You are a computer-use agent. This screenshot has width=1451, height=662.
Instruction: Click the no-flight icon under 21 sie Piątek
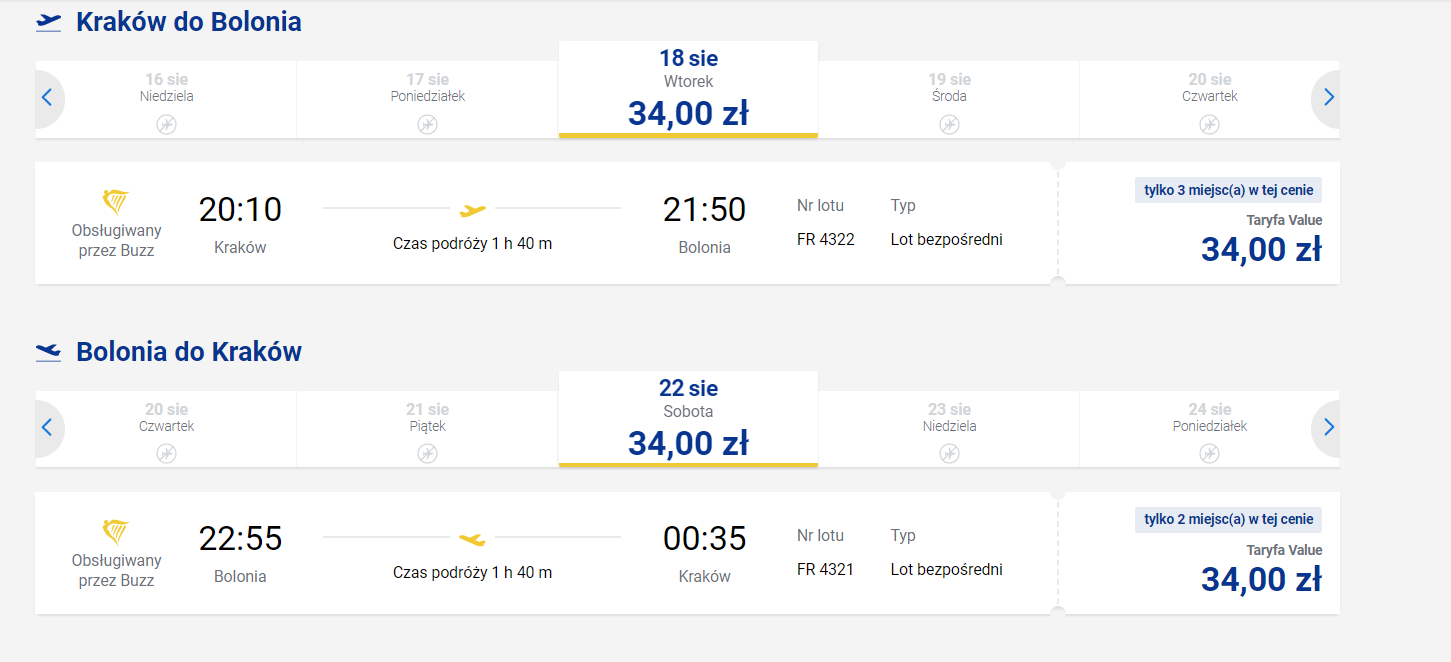pos(427,454)
